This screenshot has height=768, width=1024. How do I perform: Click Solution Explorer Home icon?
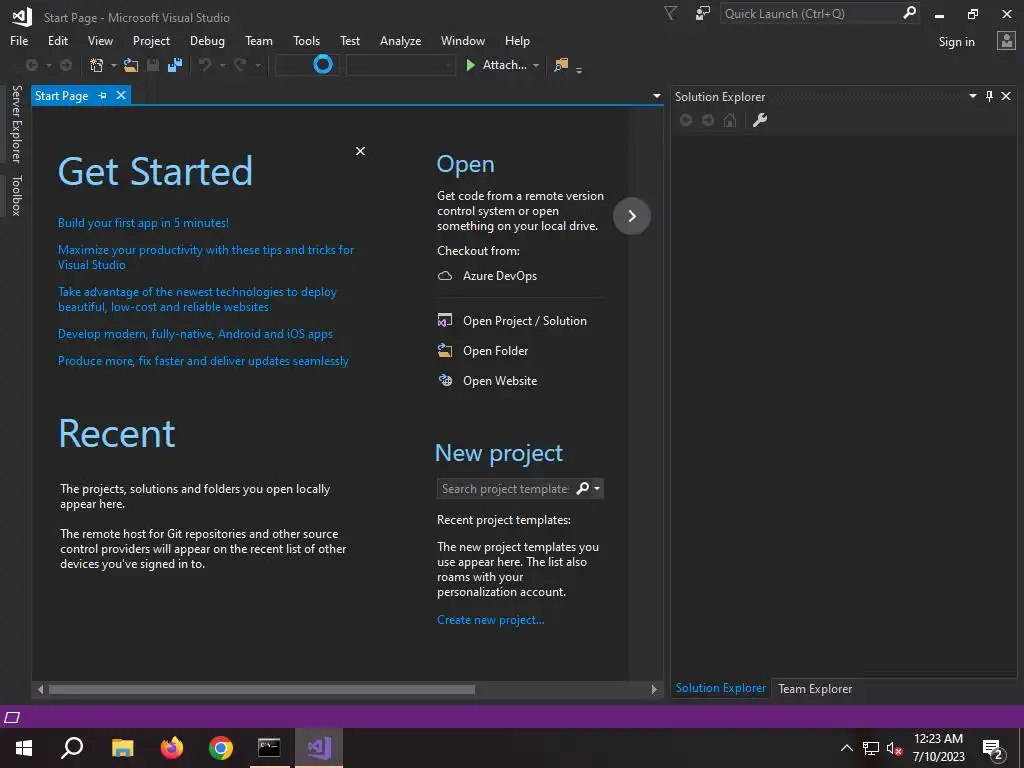[730, 120]
